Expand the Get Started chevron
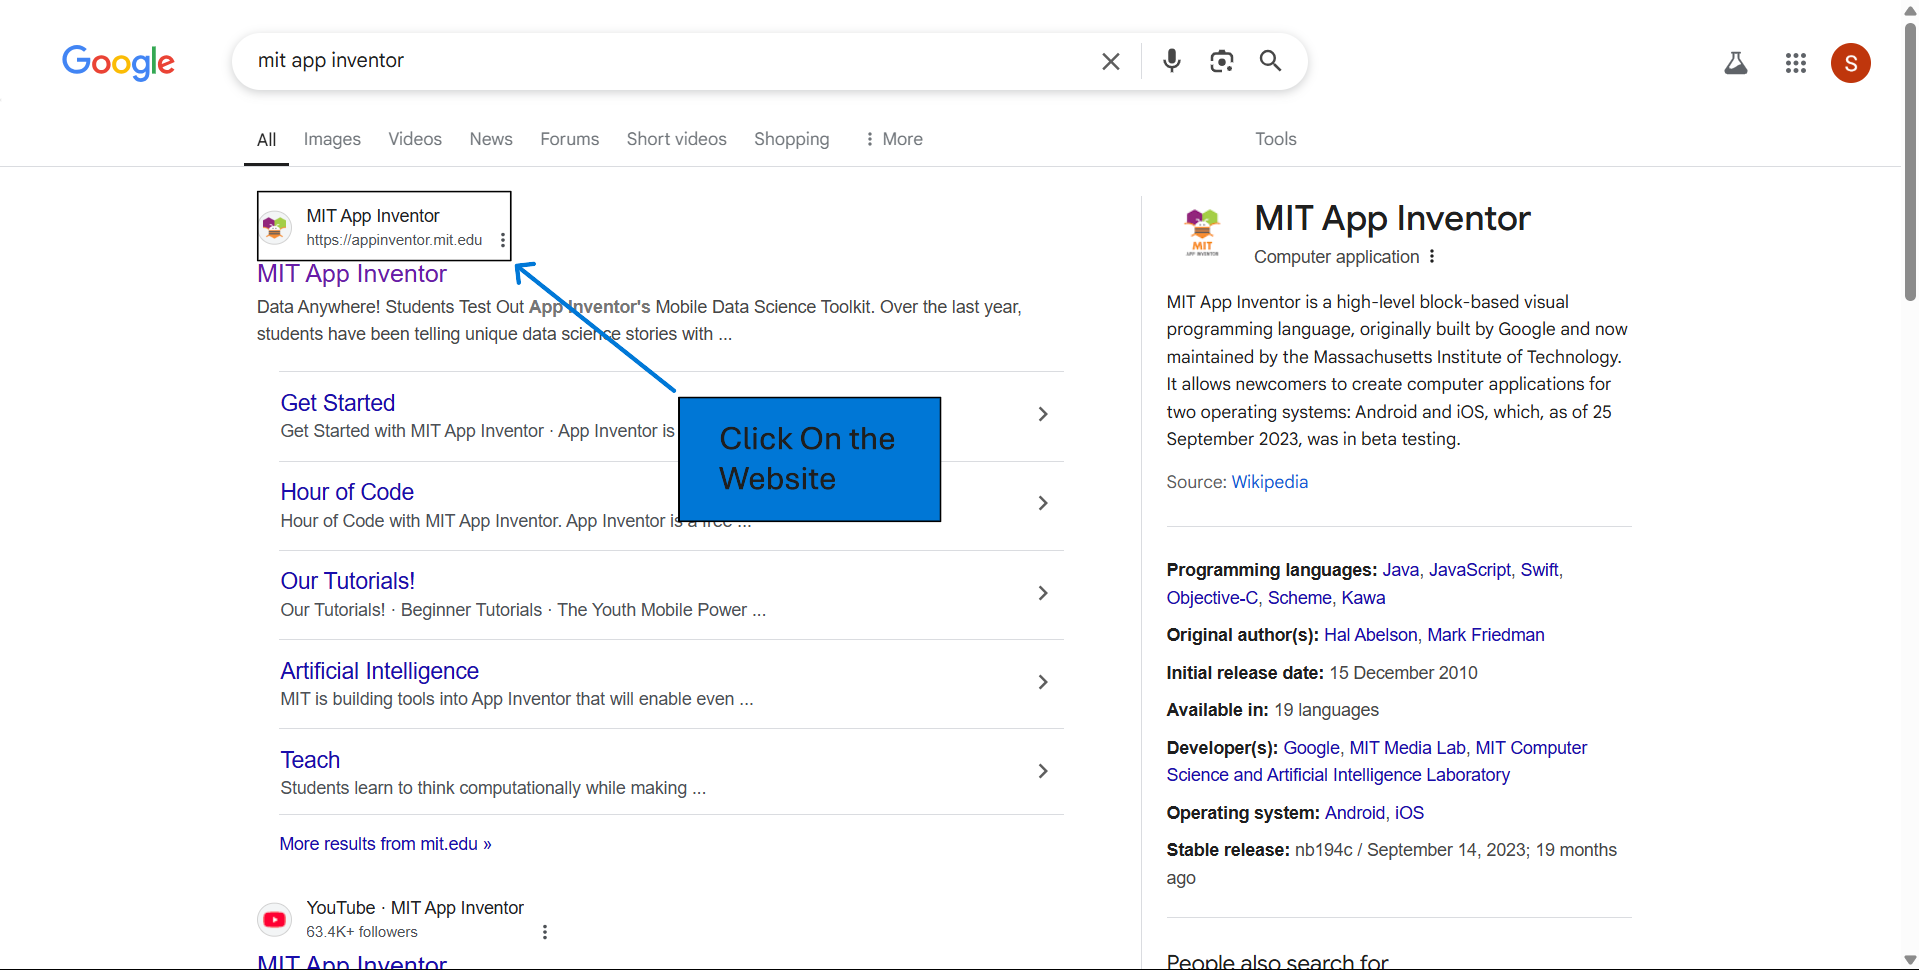 pos(1043,414)
